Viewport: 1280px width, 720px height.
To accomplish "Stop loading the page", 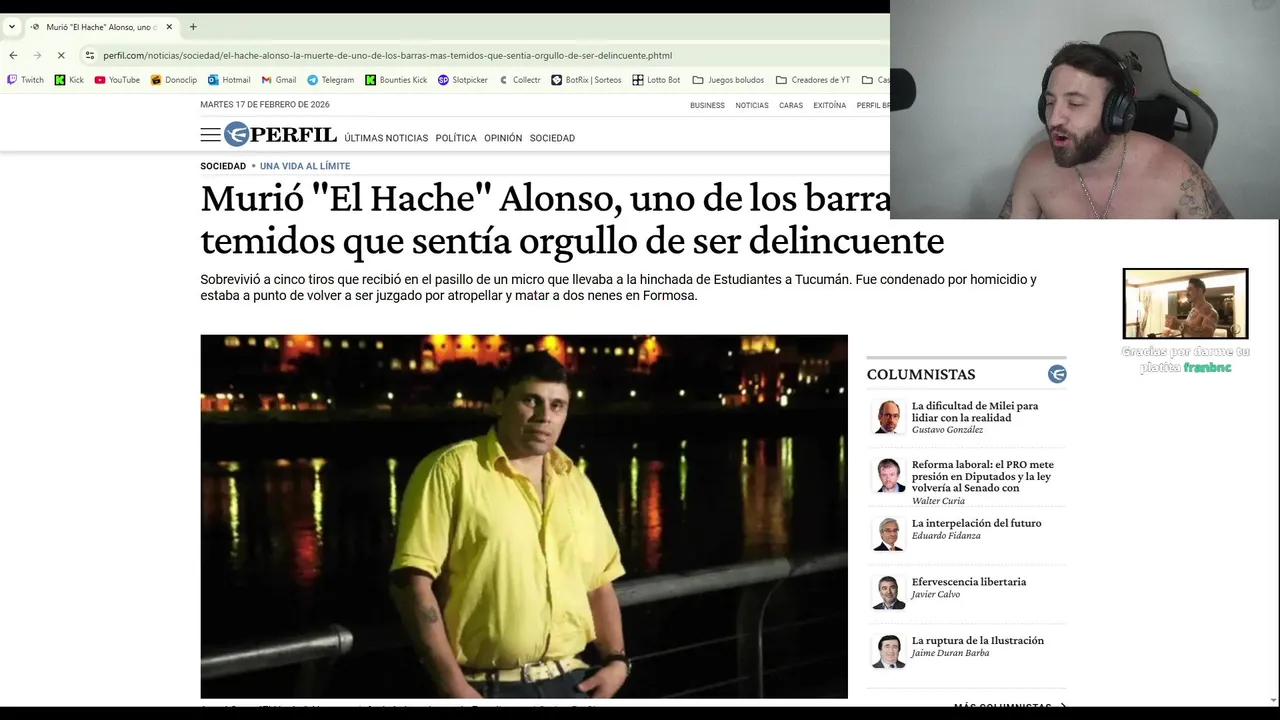I will click(x=60, y=55).
